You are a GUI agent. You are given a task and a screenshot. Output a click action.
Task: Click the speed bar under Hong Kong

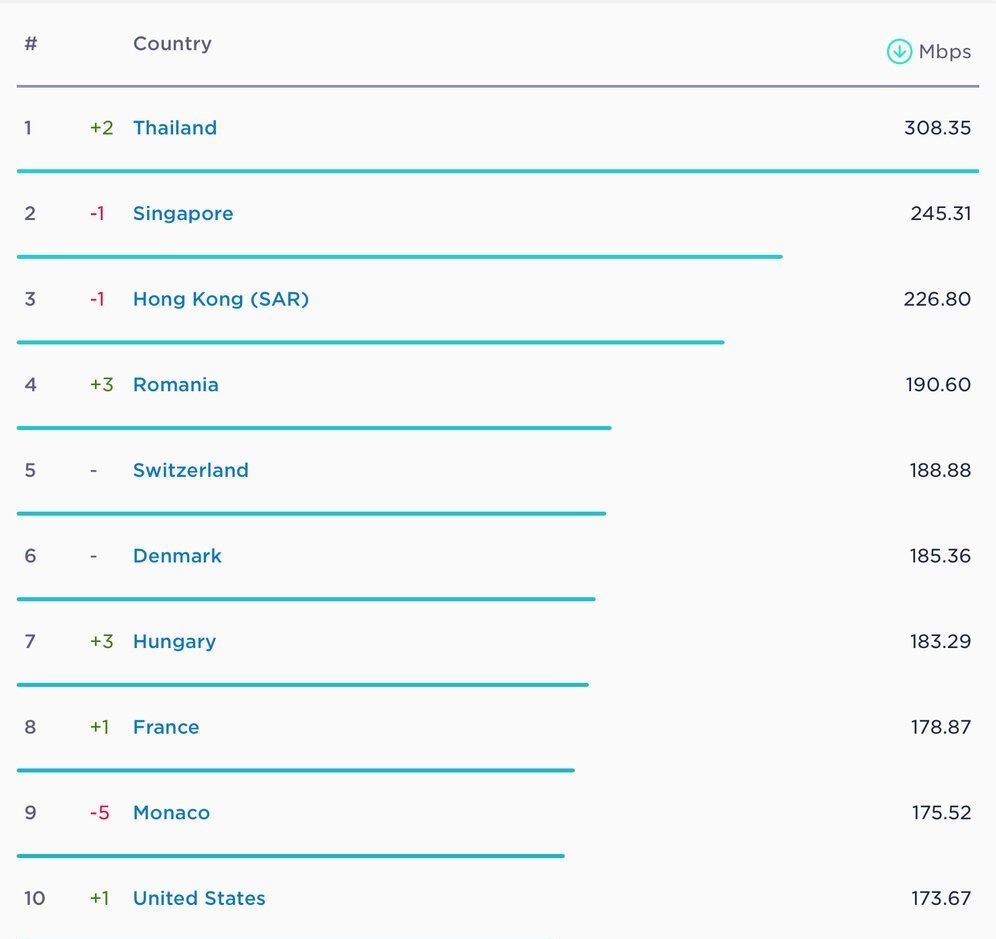(370, 342)
